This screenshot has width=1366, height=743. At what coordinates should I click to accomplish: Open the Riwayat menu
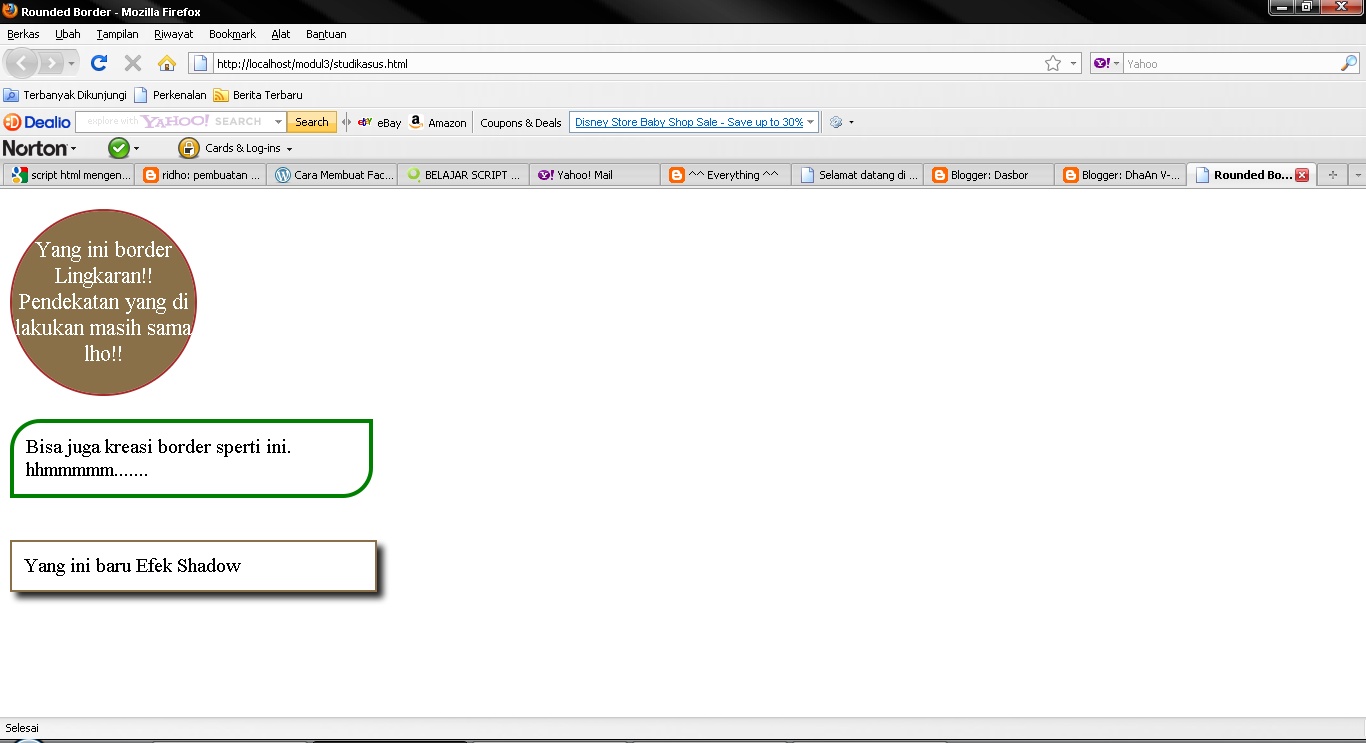click(x=173, y=34)
